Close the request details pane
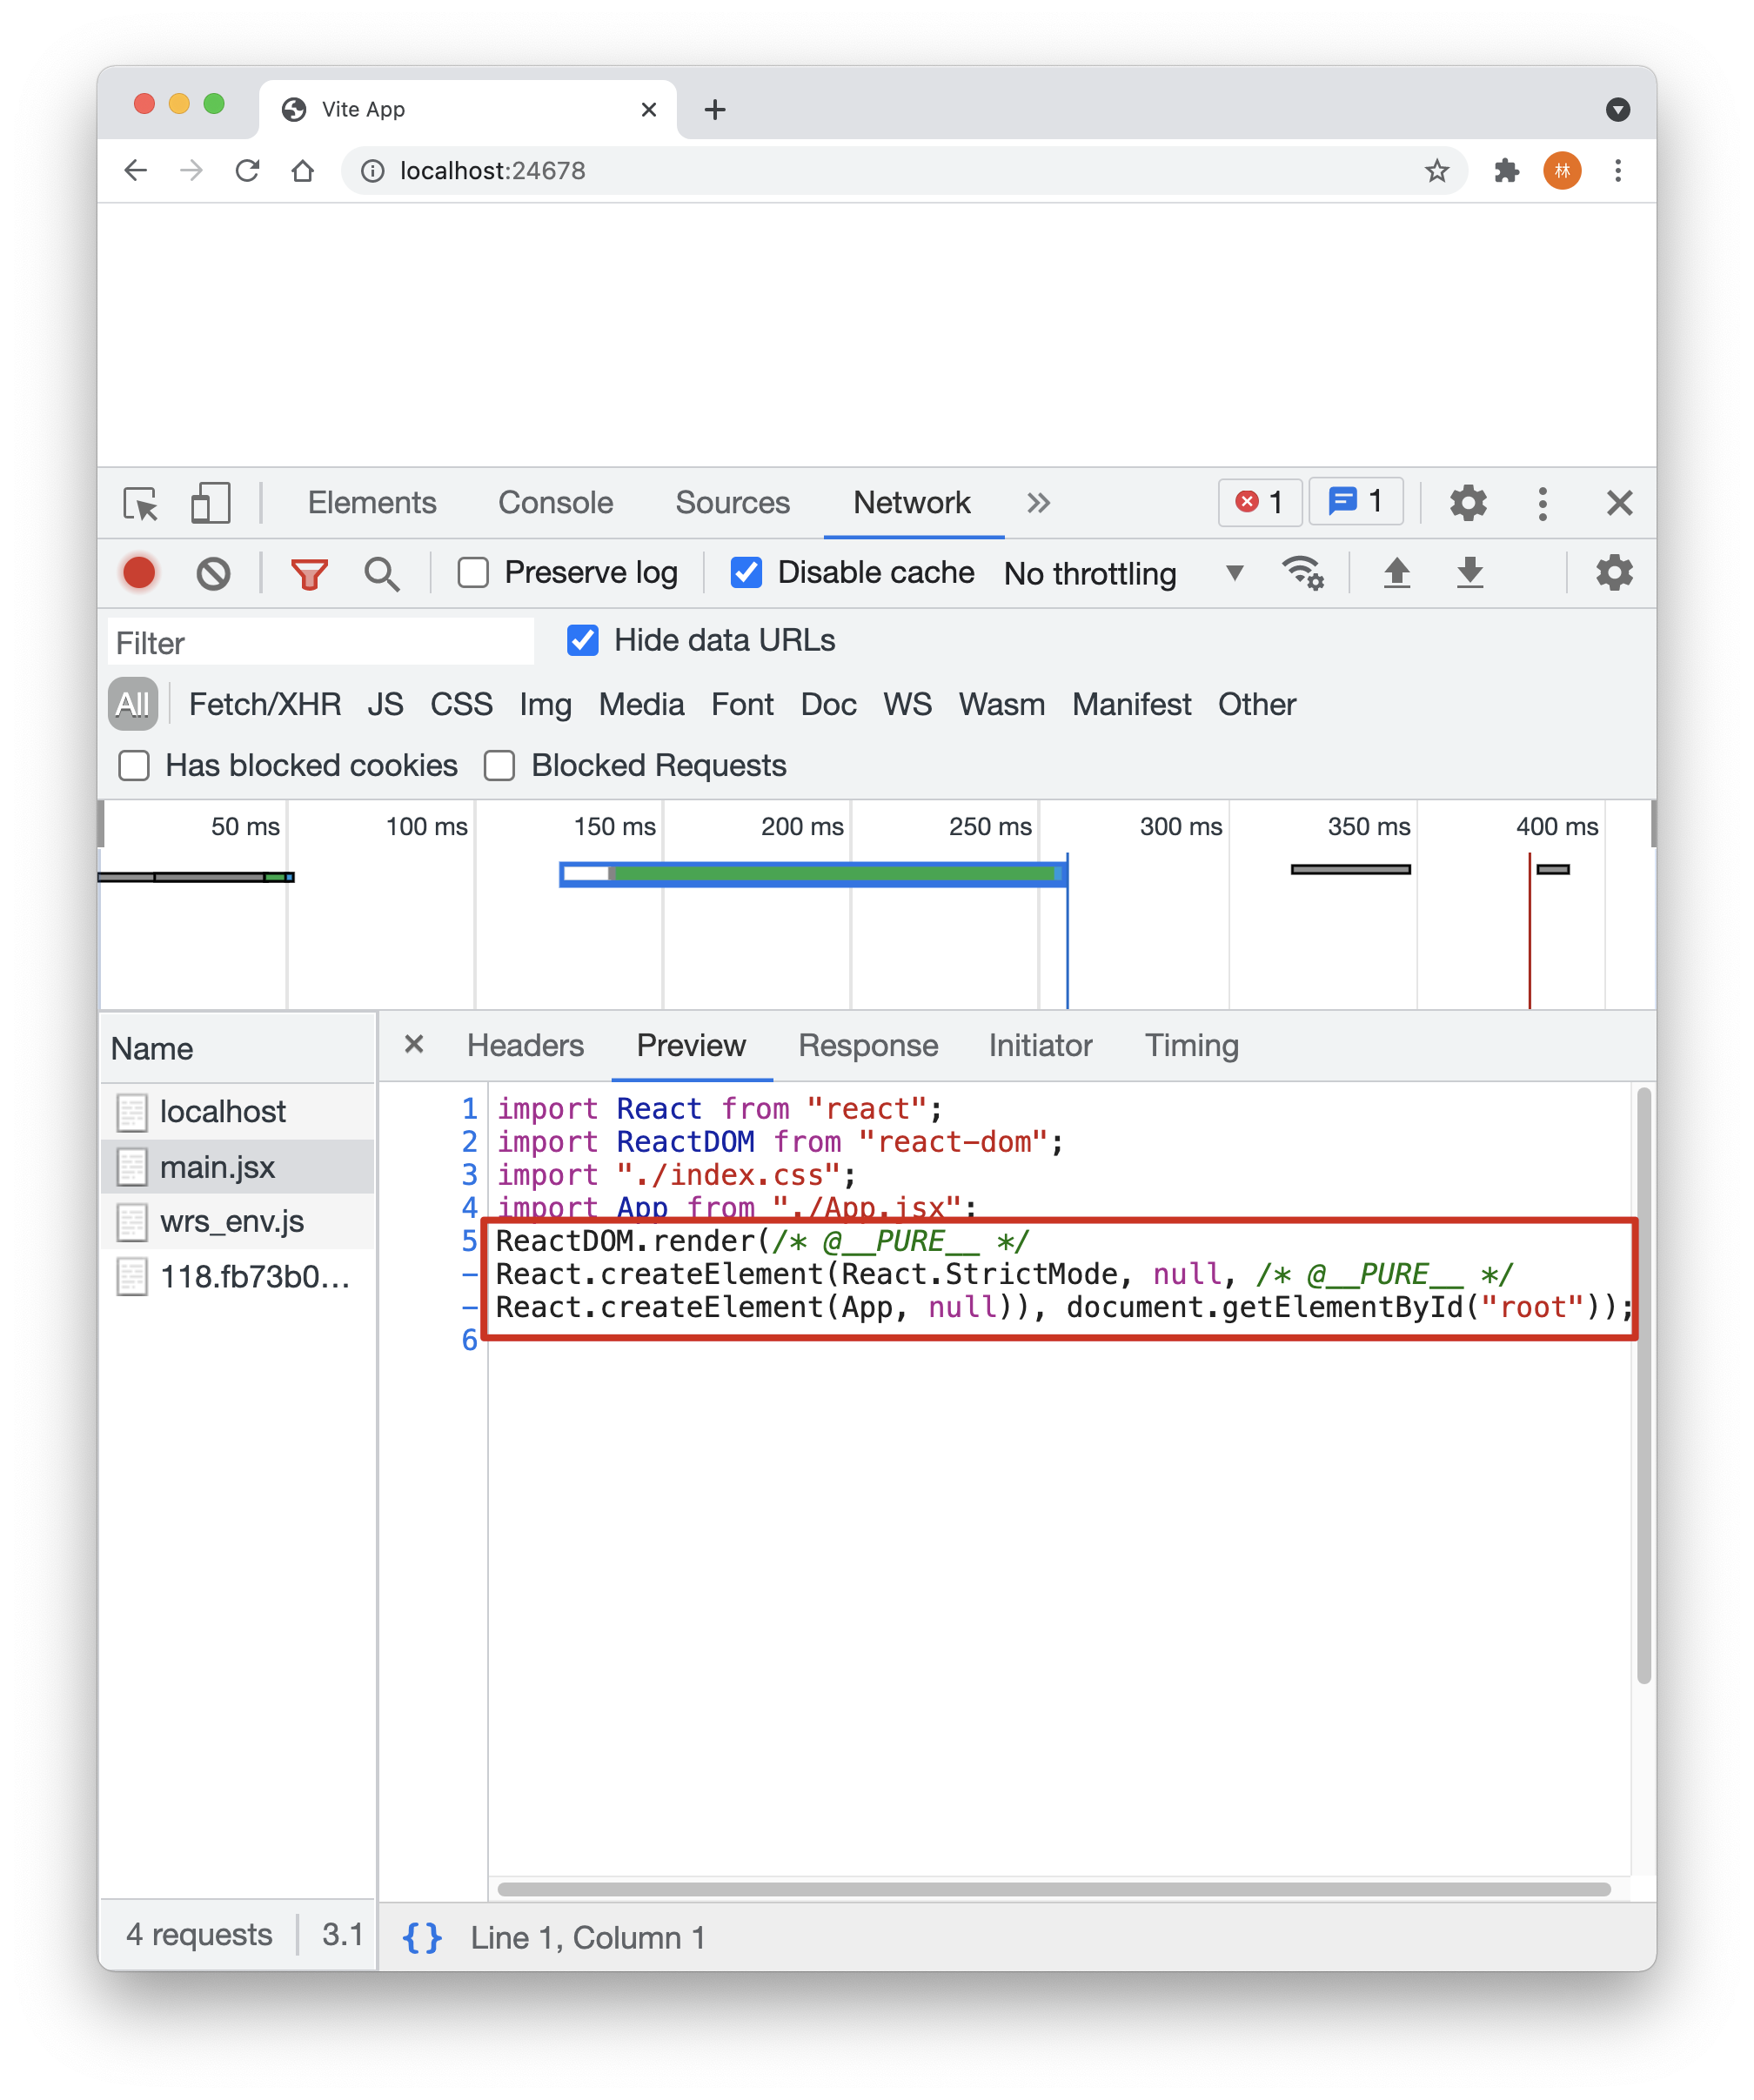The image size is (1754, 2100). [x=414, y=1044]
